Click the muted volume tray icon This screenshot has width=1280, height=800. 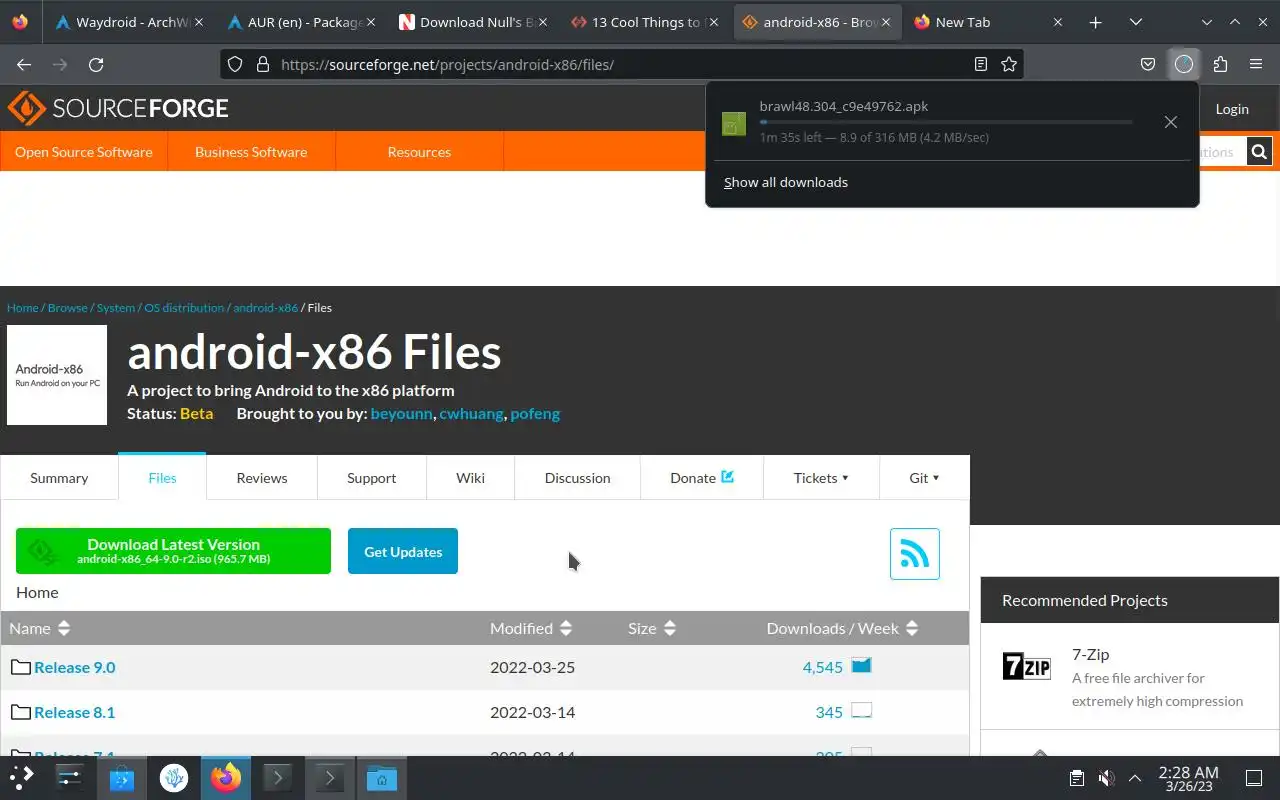point(1106,778)
